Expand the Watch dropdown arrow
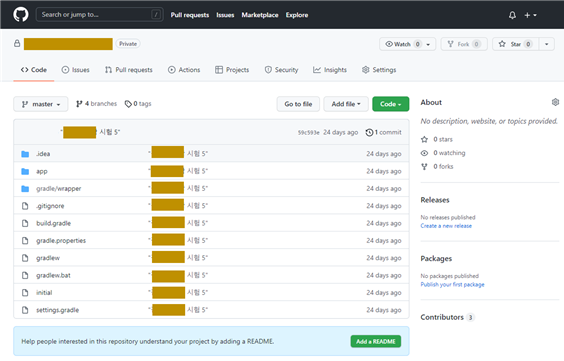The width and height of the screenshot is (564, 361). click(x=428, y=44)
